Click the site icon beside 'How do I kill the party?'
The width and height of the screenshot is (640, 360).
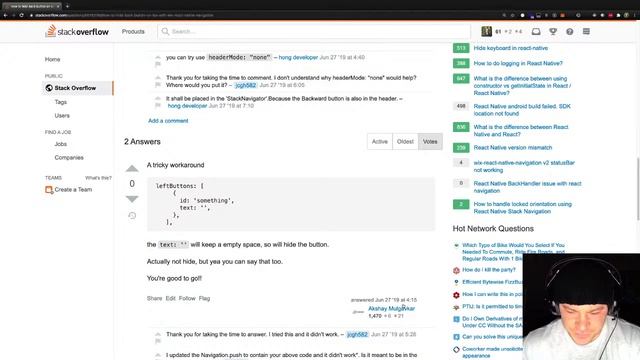456,270
